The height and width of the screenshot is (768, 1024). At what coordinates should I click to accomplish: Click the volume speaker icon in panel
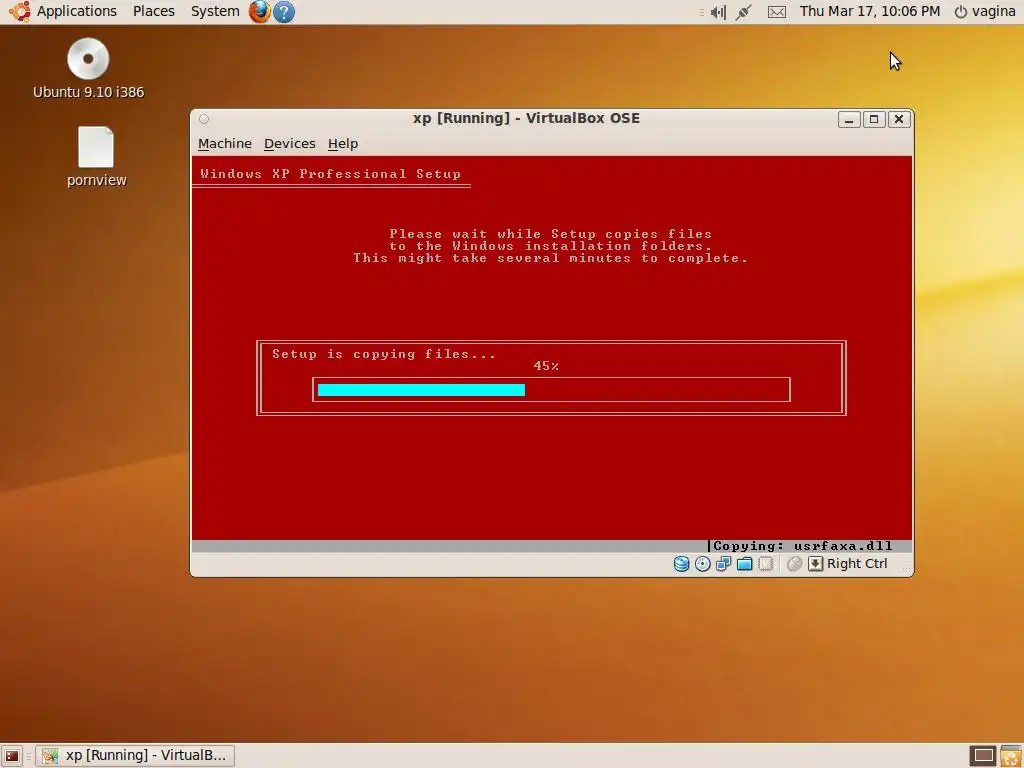click(718, 12)
